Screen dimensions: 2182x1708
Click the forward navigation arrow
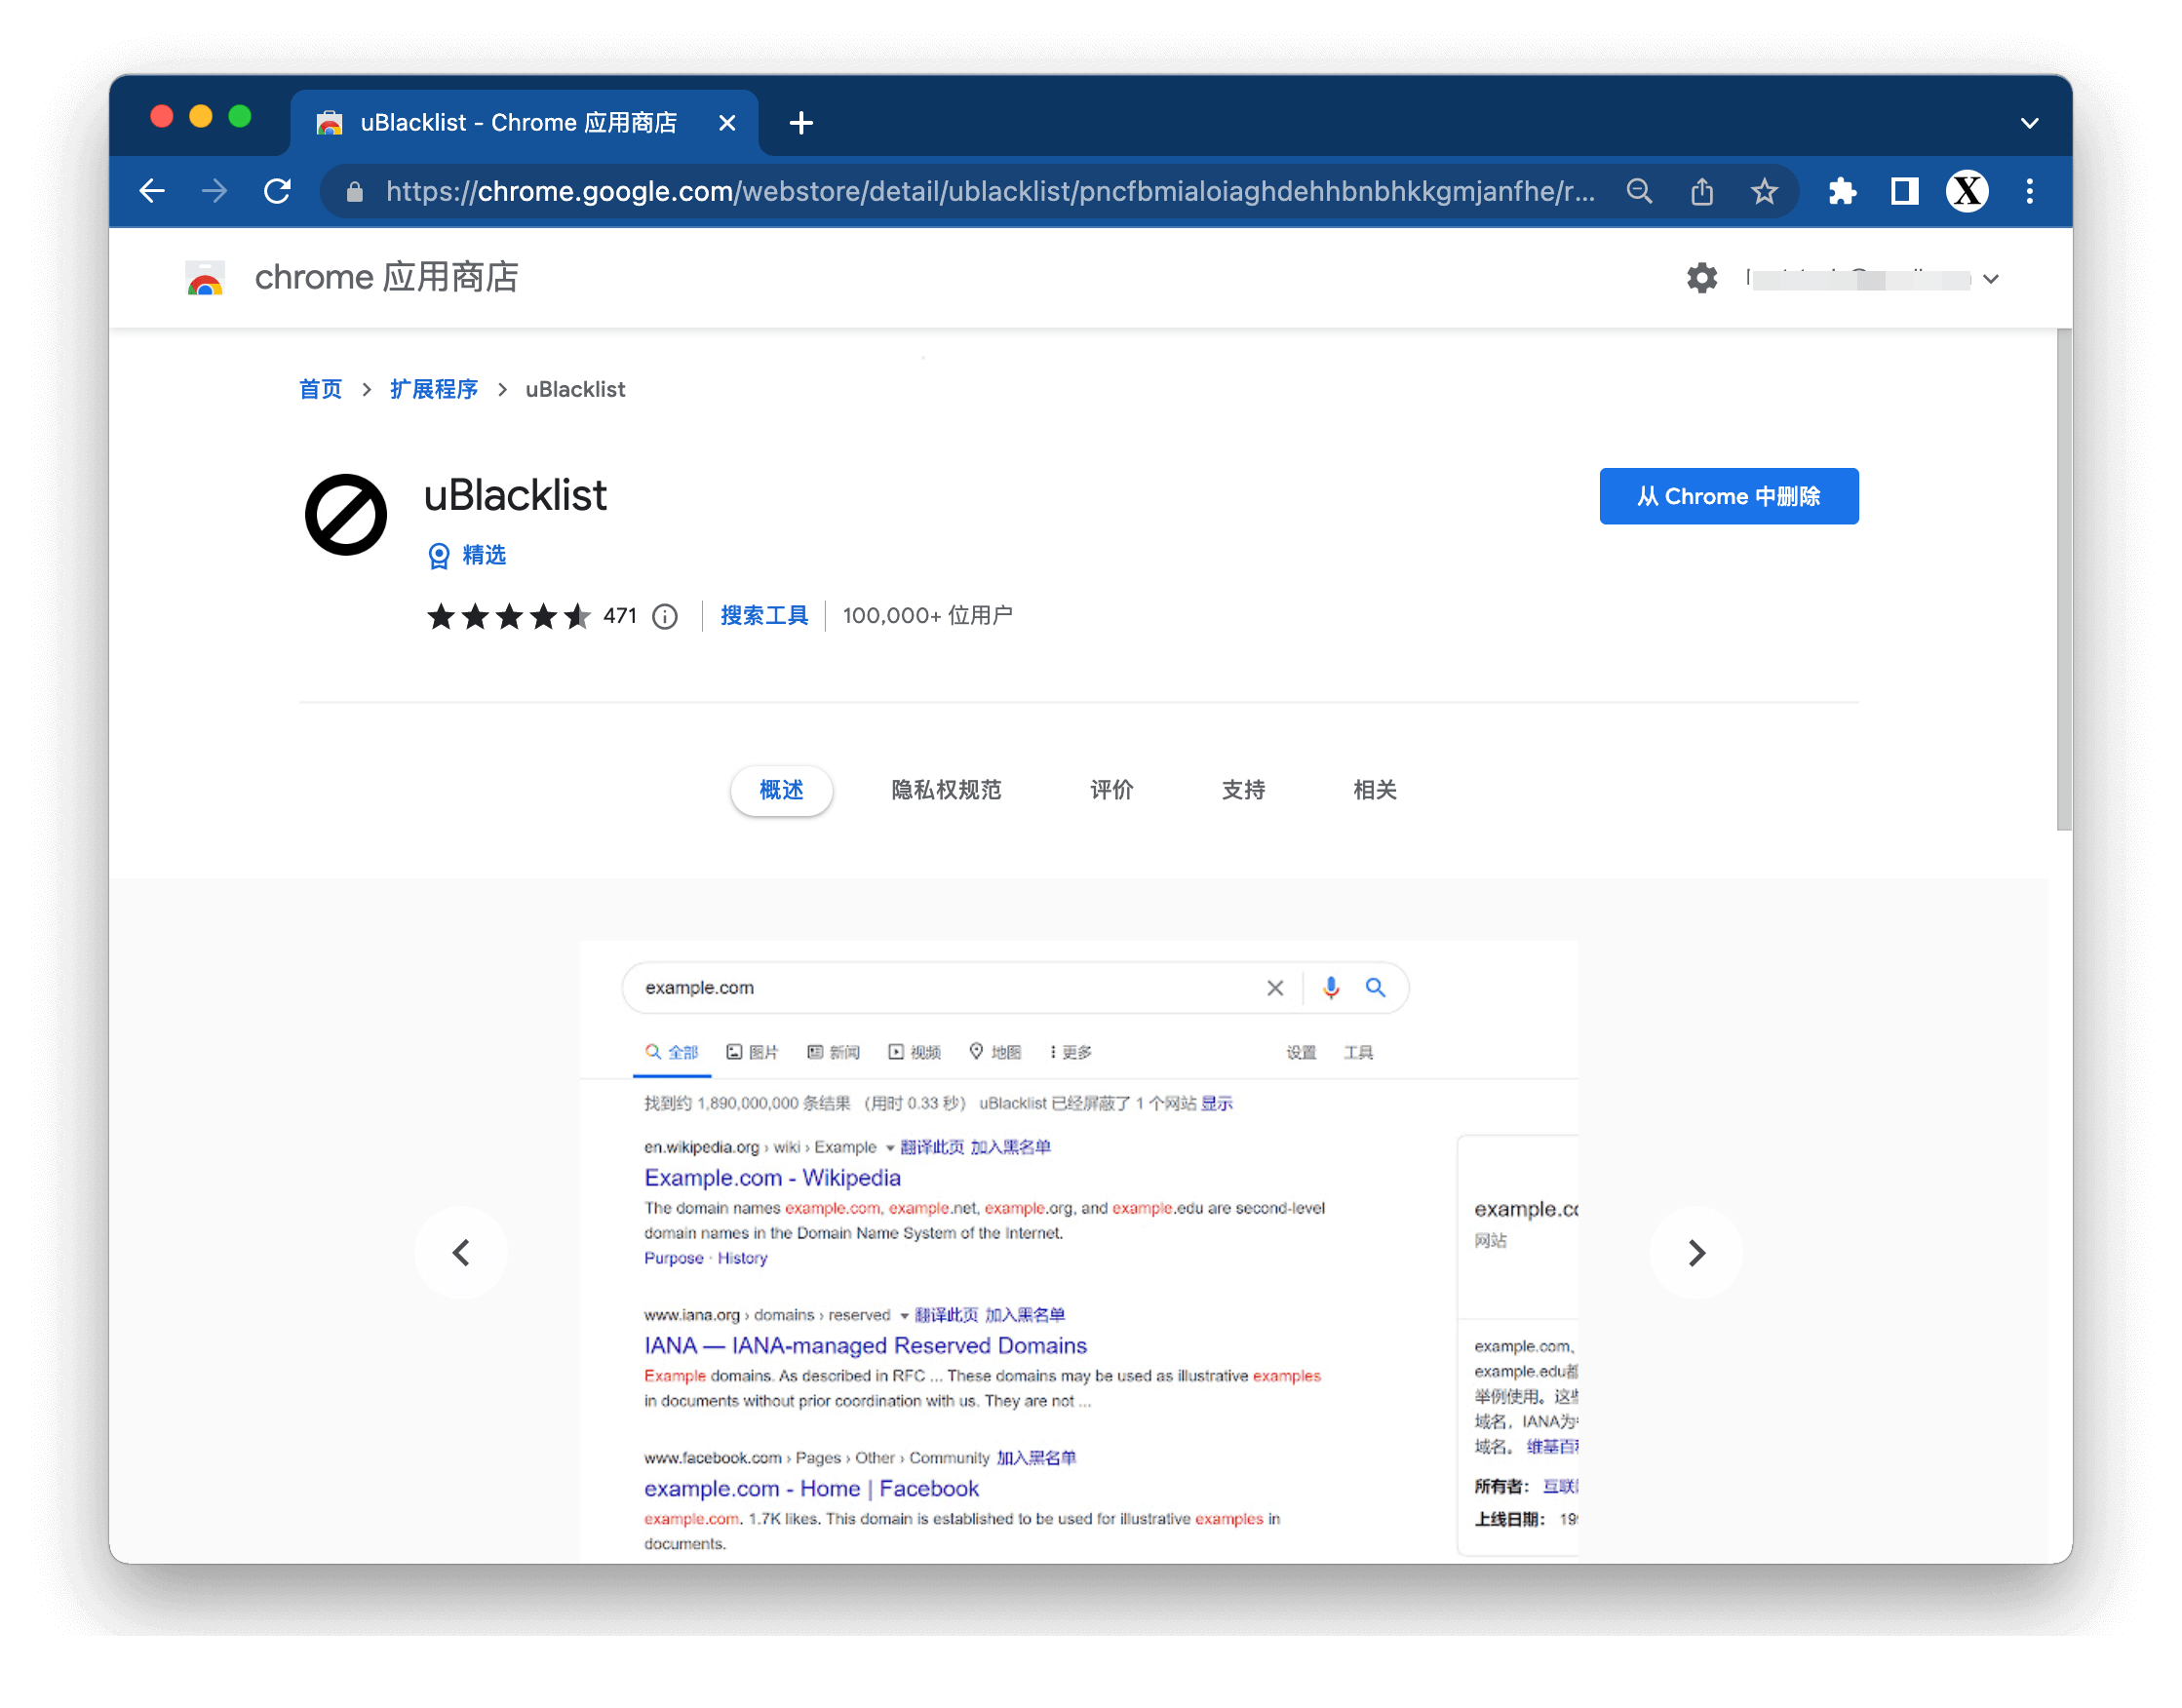[214, 191]
